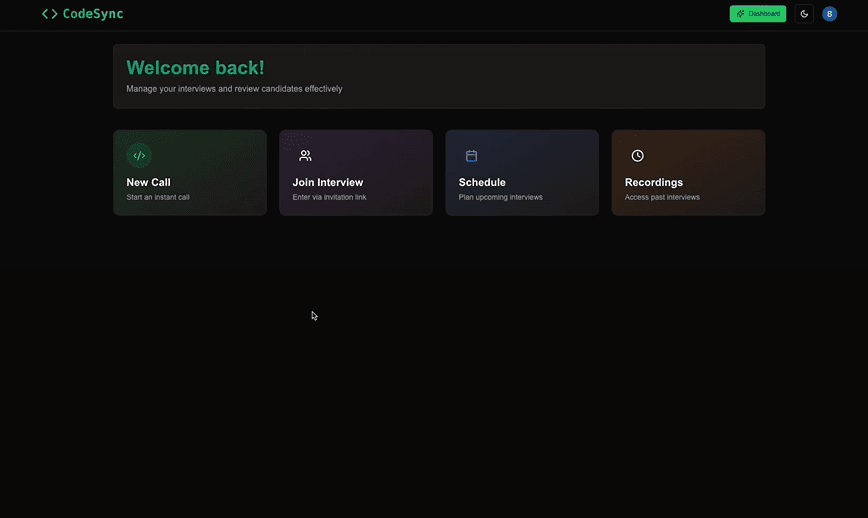
Task: Open the Dashboard button
Action: click(758, 14)
